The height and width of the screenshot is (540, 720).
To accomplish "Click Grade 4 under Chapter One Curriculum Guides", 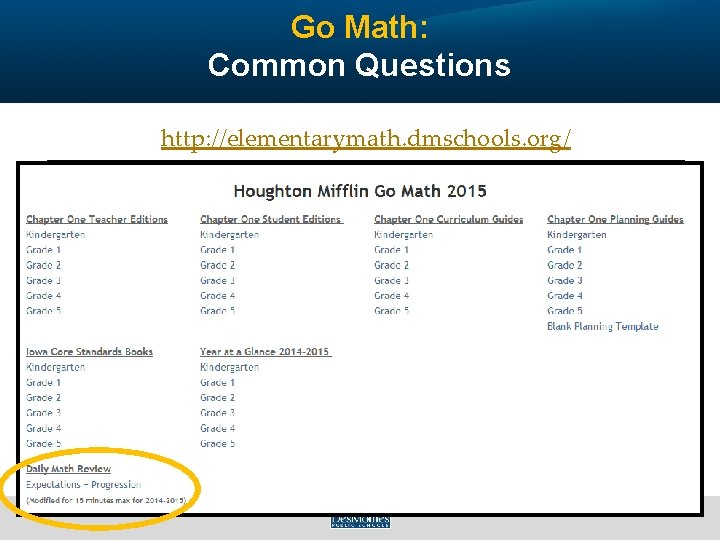I will pyautogui.click(x=392, y=295).
